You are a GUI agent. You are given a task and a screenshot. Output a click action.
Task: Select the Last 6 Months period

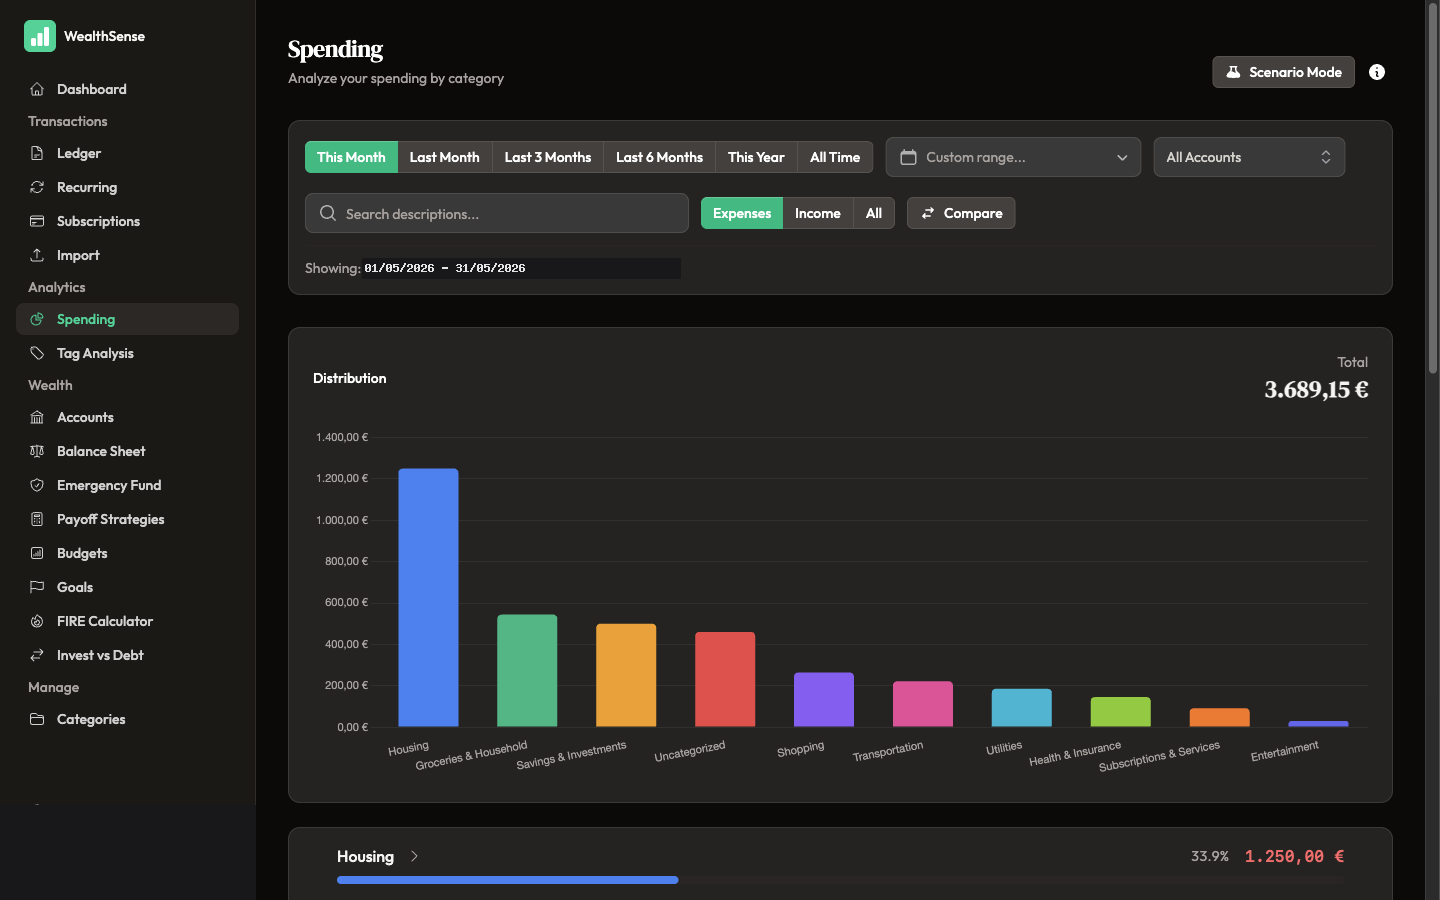(659, 157)
